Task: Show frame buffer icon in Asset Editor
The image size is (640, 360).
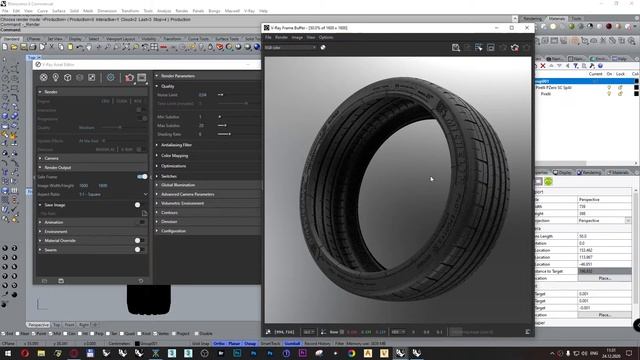Action: 142,78
